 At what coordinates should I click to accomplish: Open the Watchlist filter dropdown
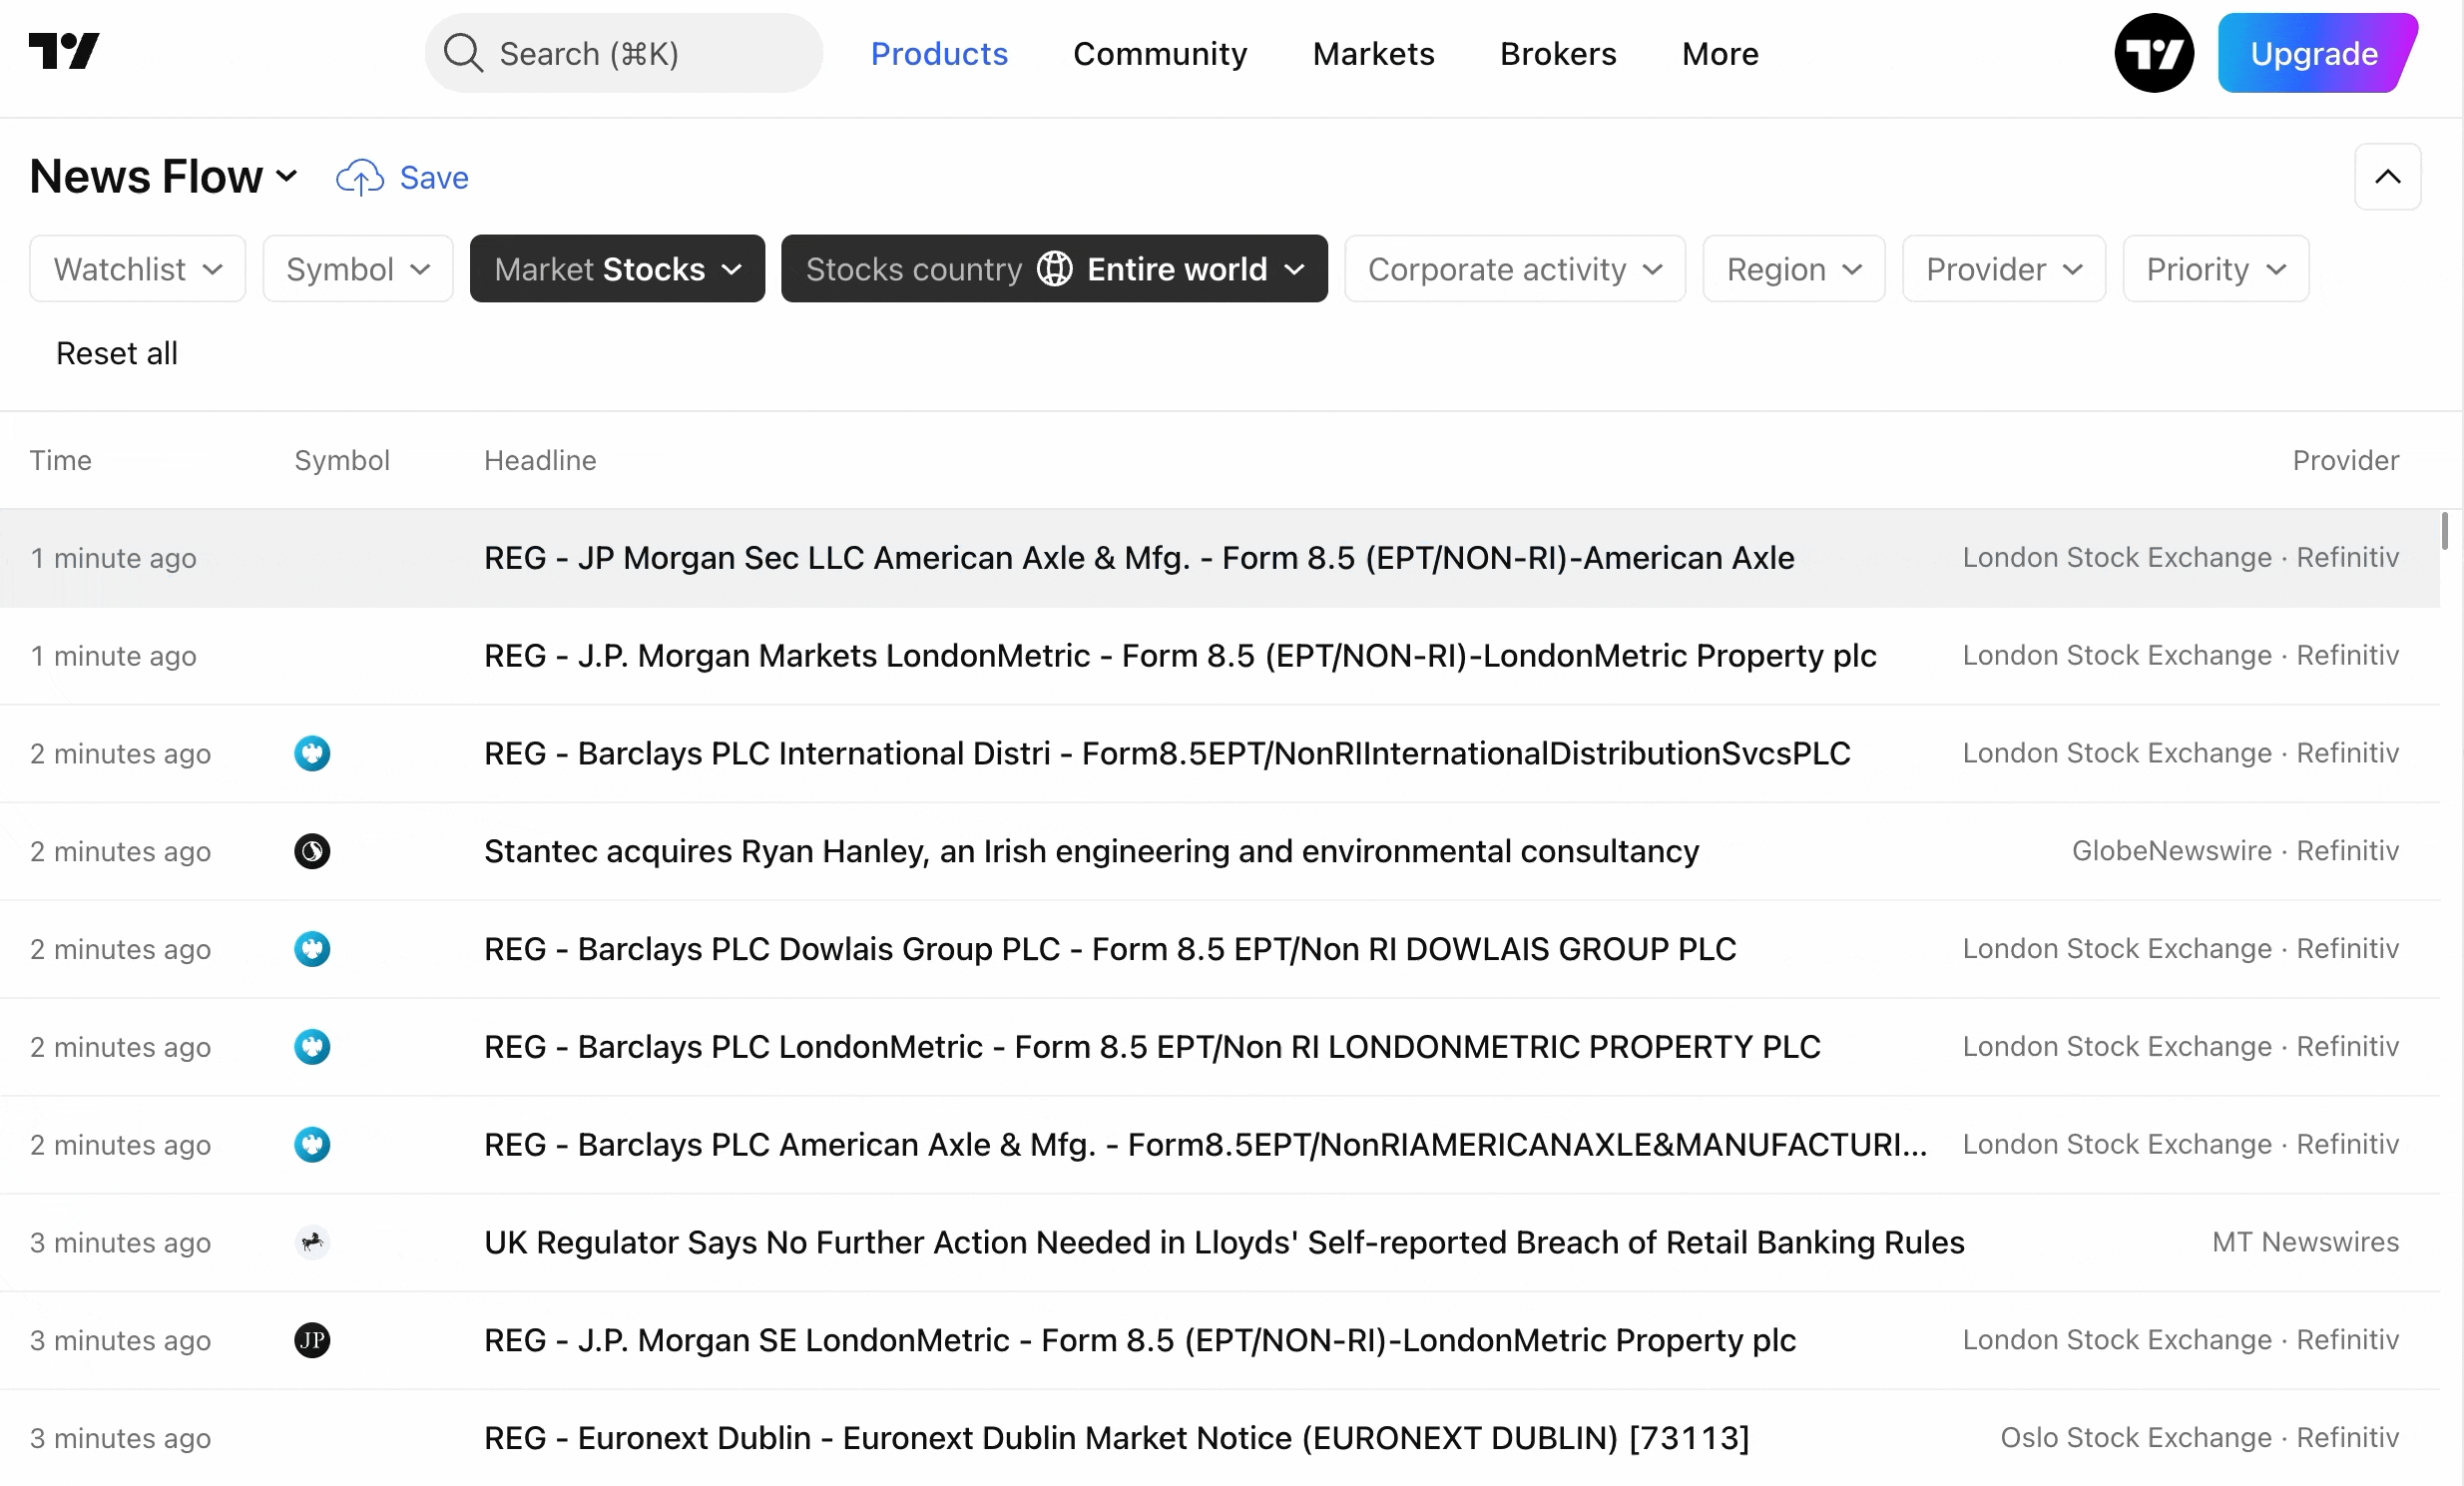[137, 269]
